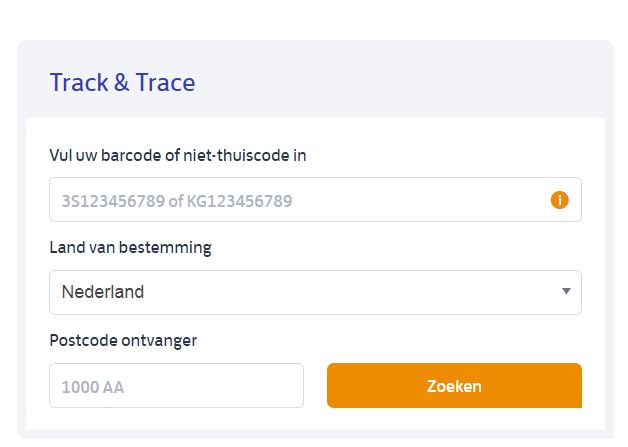Select the Nederland country combo box
Screen dimensions: 628x447
point(315,292)
